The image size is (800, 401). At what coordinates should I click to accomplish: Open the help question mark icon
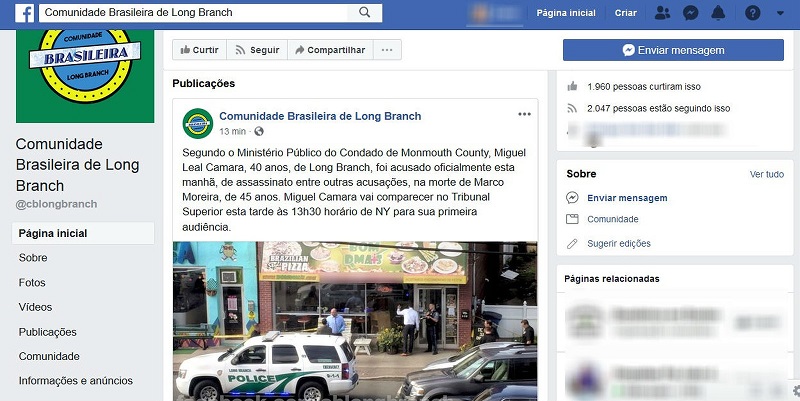coord(753,13)
